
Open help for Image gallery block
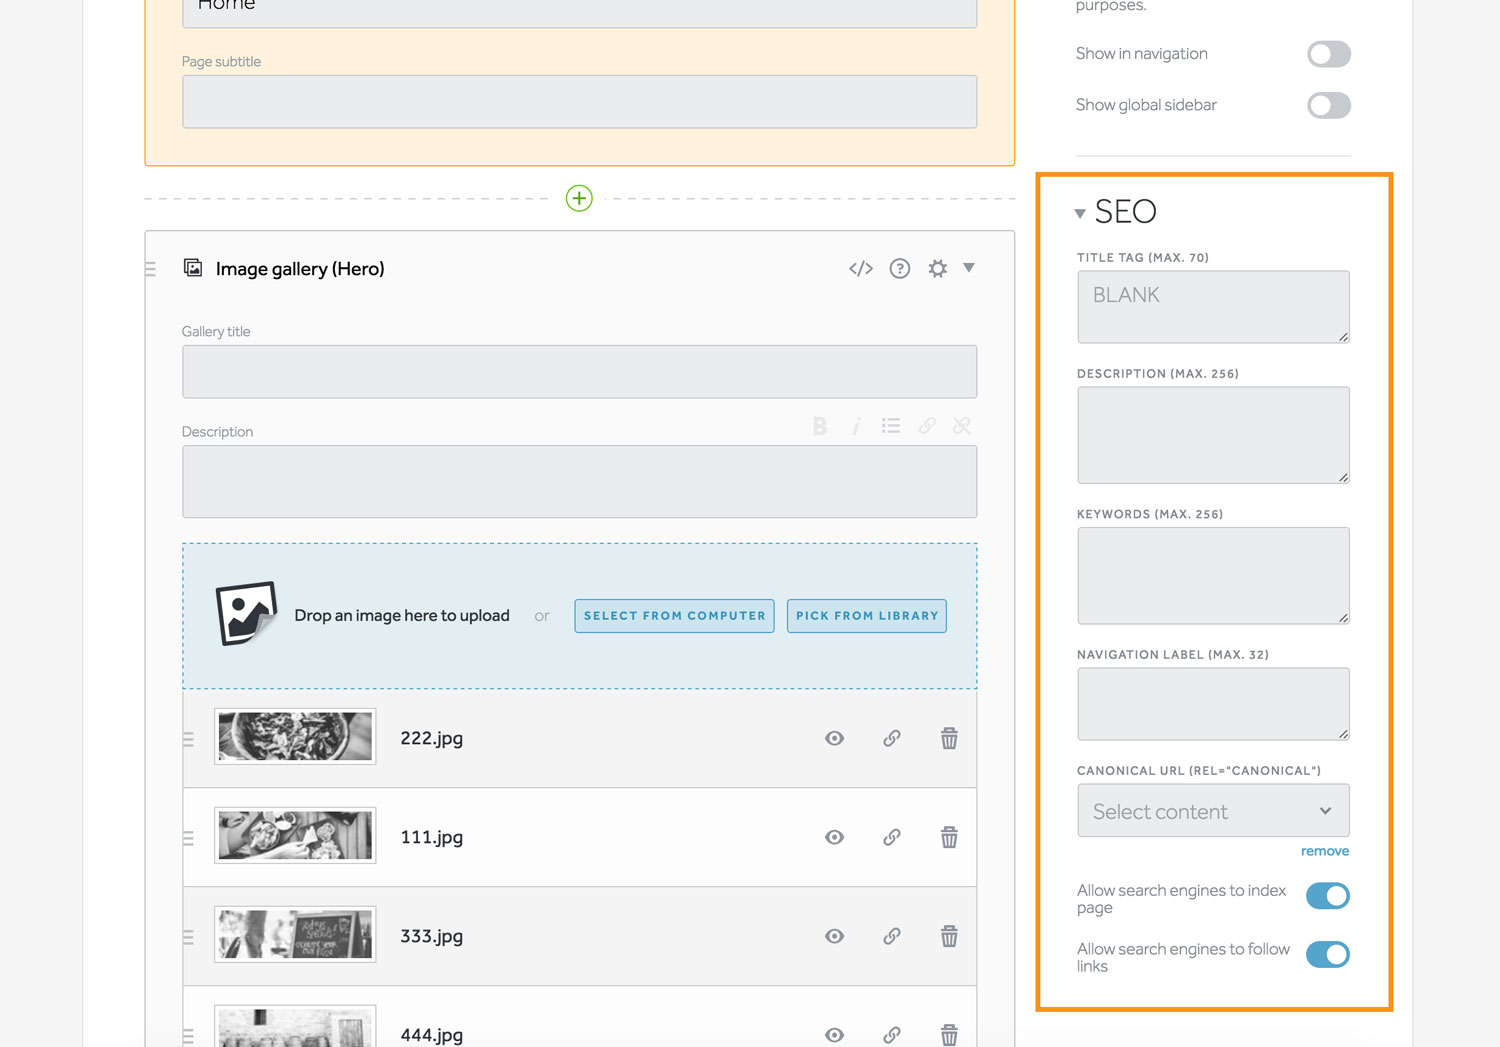coord(900,268)
